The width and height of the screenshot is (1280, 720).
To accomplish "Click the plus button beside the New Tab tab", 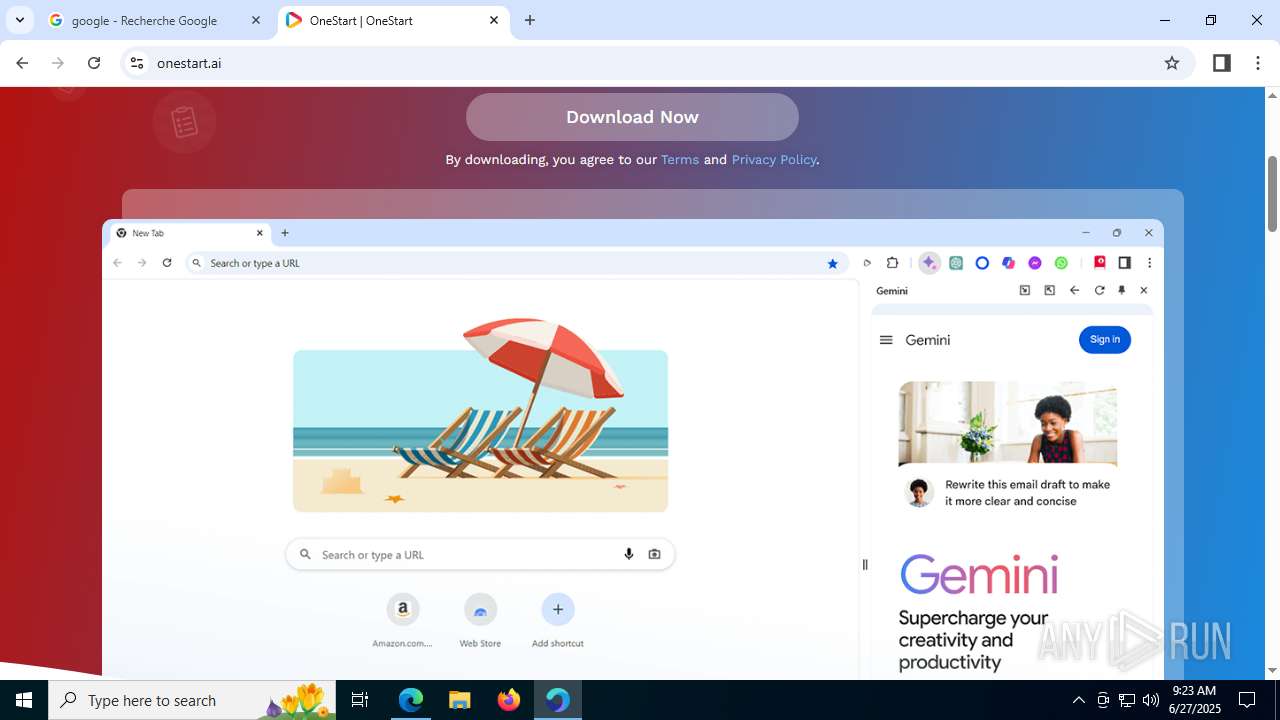I will click(285, 233).
